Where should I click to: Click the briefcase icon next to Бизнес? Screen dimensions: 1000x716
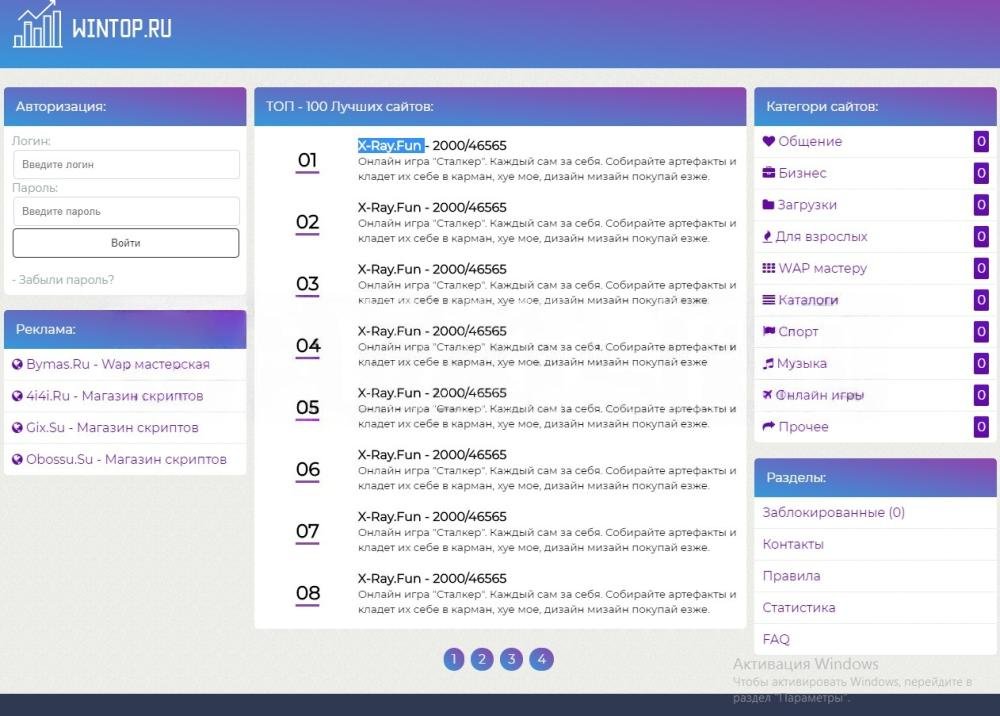click(x=768, y=173)
